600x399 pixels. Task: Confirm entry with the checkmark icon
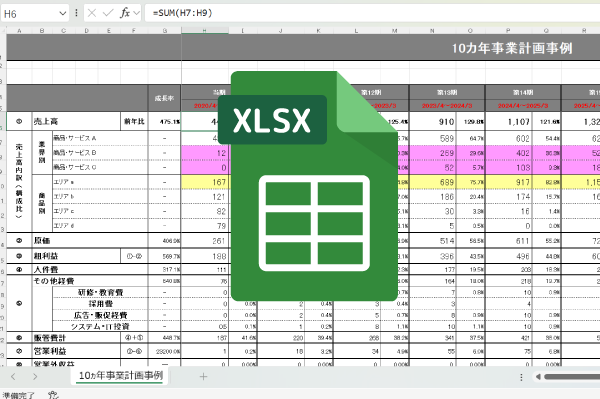[x=108, y=13]
